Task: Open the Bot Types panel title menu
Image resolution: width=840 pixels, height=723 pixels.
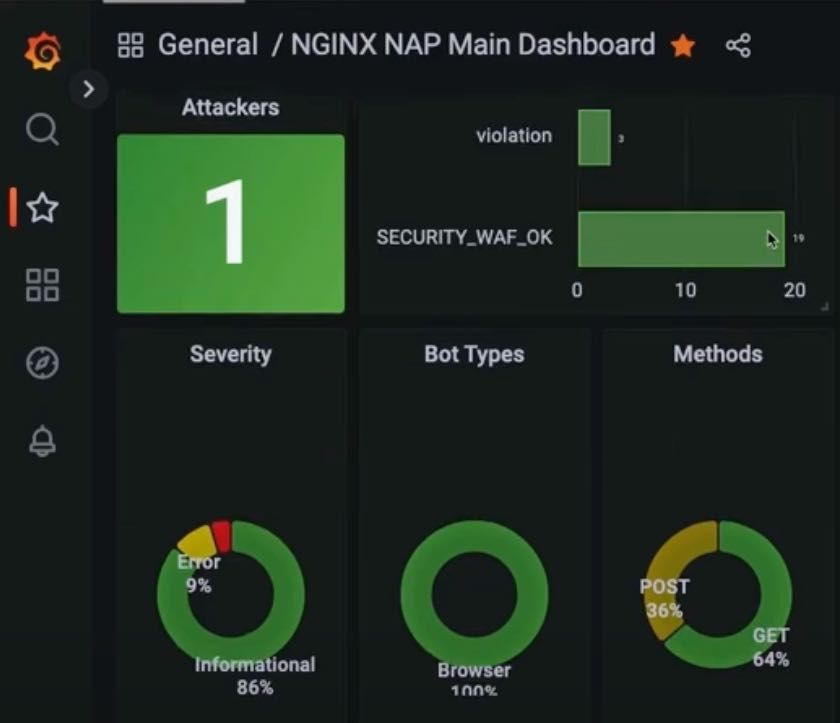Action: coord(474,354)
